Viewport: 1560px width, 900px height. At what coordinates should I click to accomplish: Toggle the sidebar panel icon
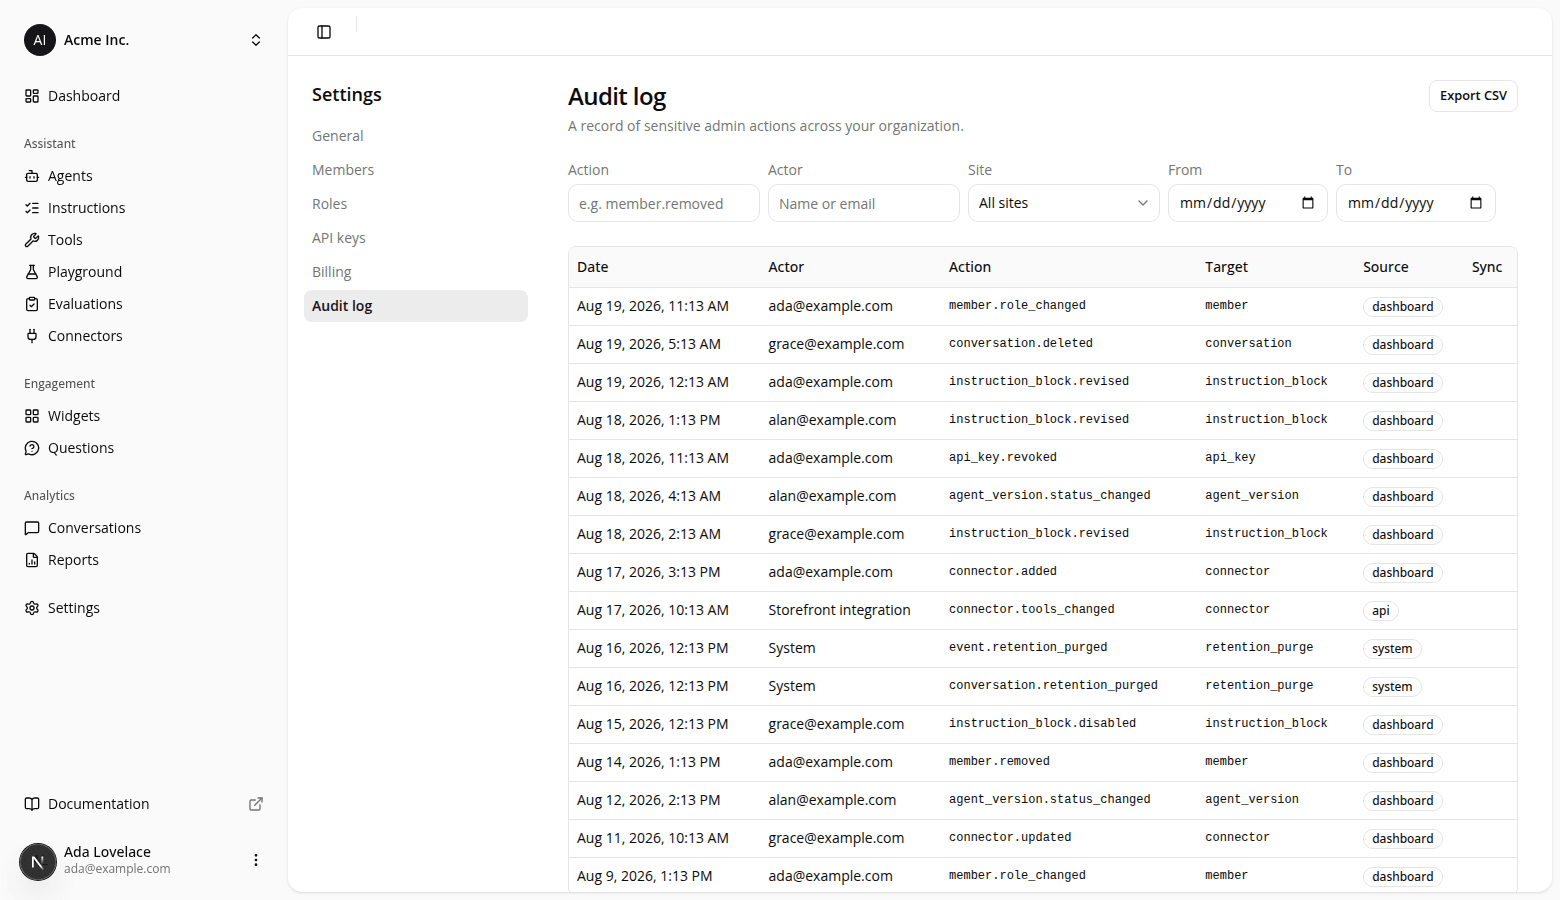[324, 32]
